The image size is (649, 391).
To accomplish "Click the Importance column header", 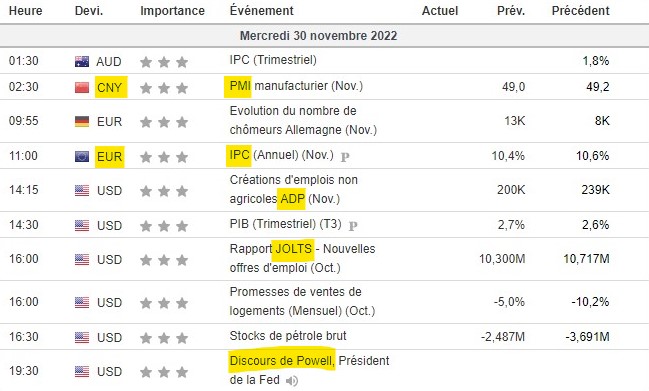I will click(x=172, y=11).
